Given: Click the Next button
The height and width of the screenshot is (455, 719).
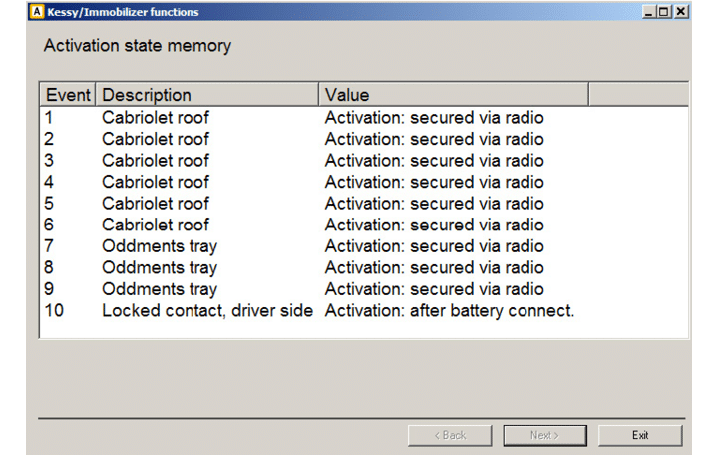Looking at the screenshot, I should pyautogui.click(x=544, y=435).
